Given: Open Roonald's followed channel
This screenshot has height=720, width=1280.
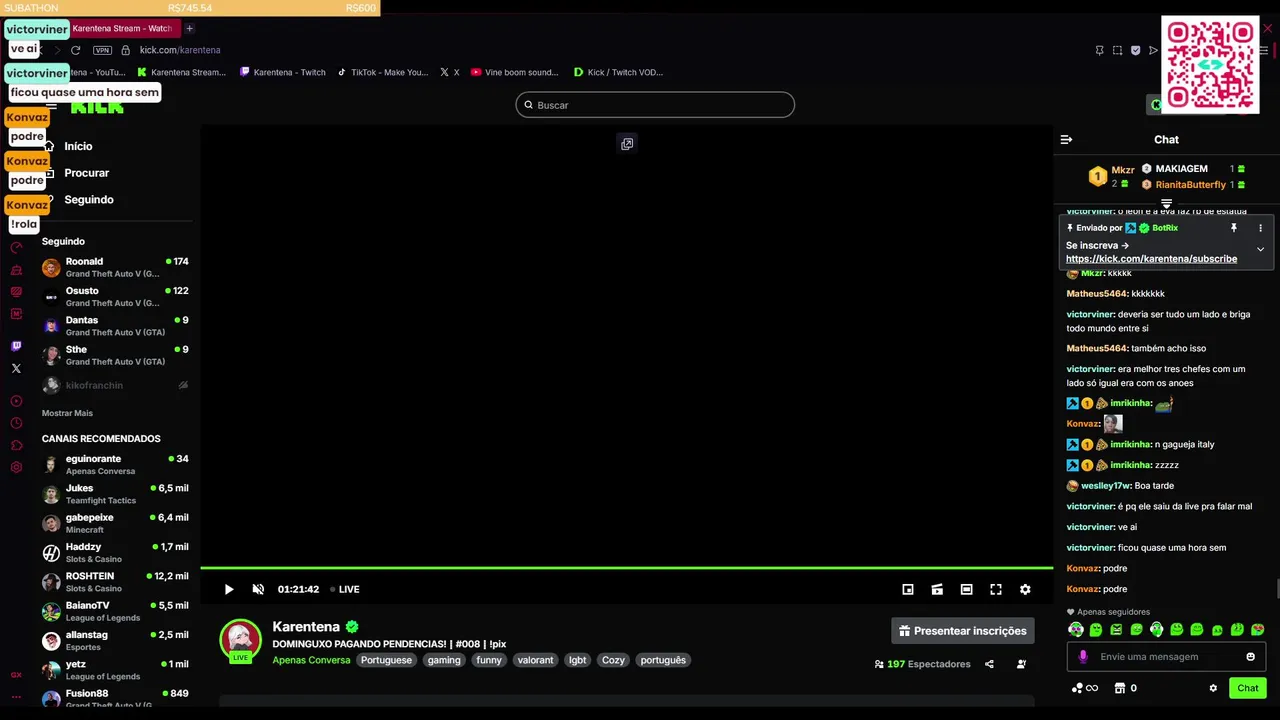Looking at the screenshot, I should pos(115,267).
